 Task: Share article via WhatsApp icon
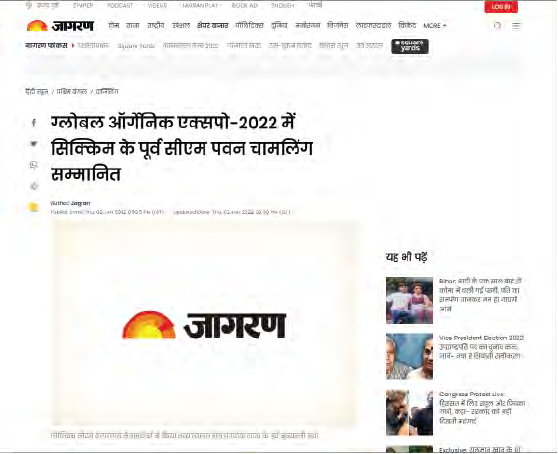[x=33, y=165]
